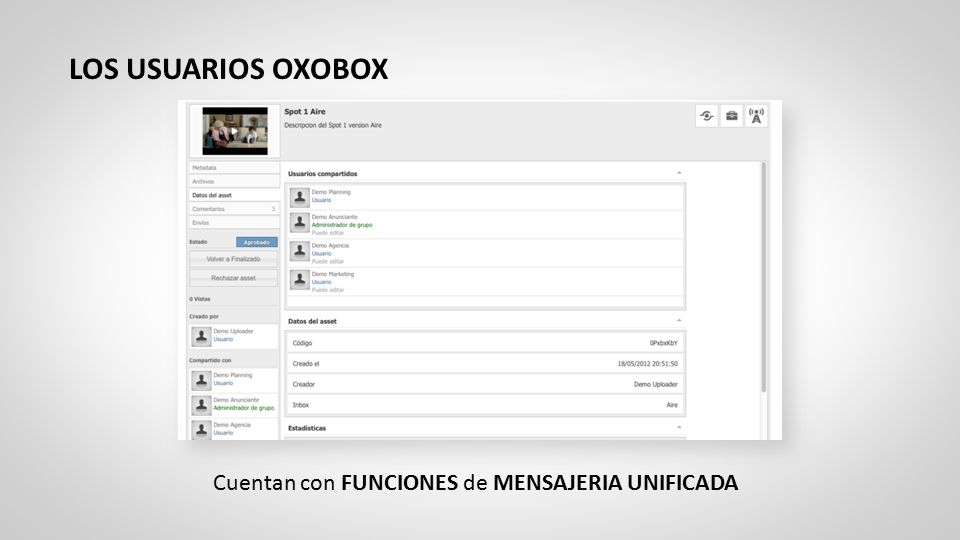Click Usuario link under Demo Marketing
The height and width of the screenshot is (540, 960).
click(321, 282)
